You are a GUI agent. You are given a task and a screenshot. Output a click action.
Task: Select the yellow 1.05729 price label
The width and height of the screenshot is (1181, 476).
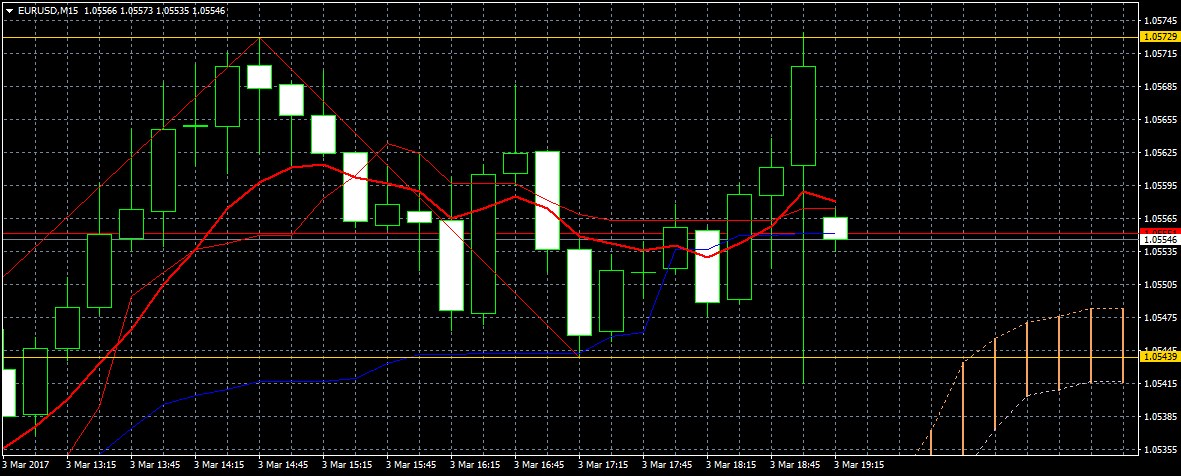pos(1160,37)
